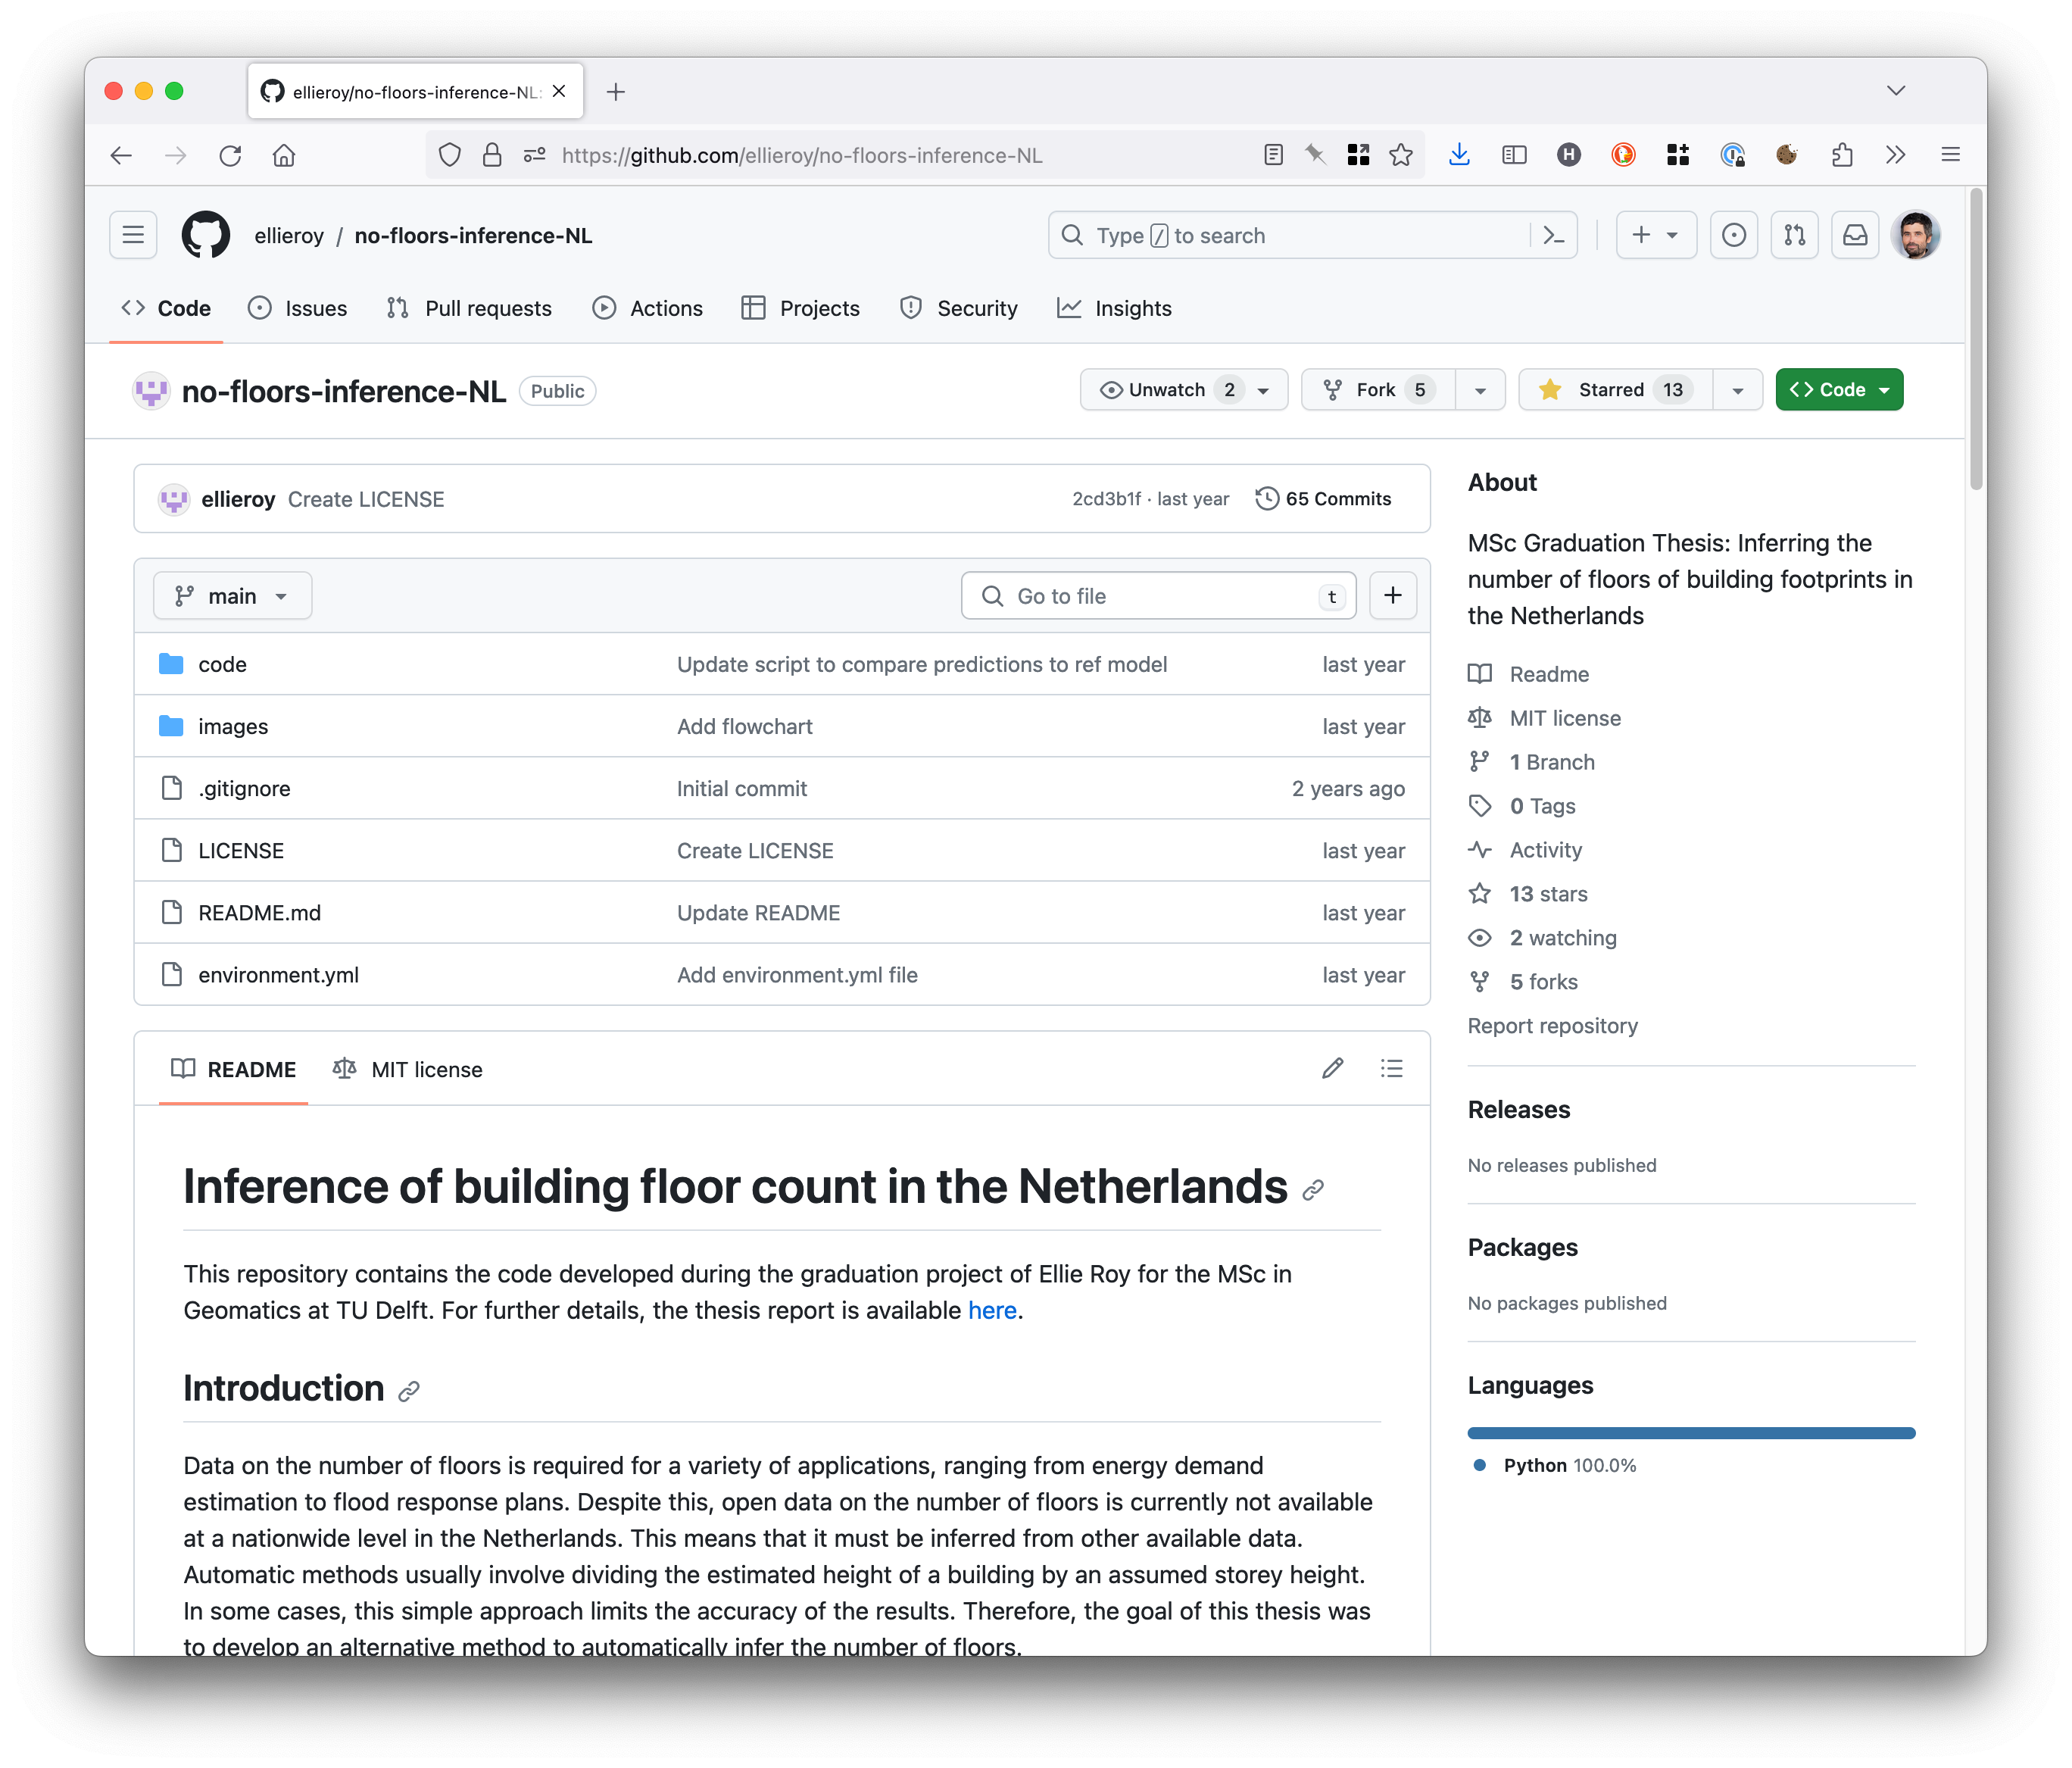Screen dimensions: 2072x1768
Task: Open the Projects tab
Action: (801, 308)
